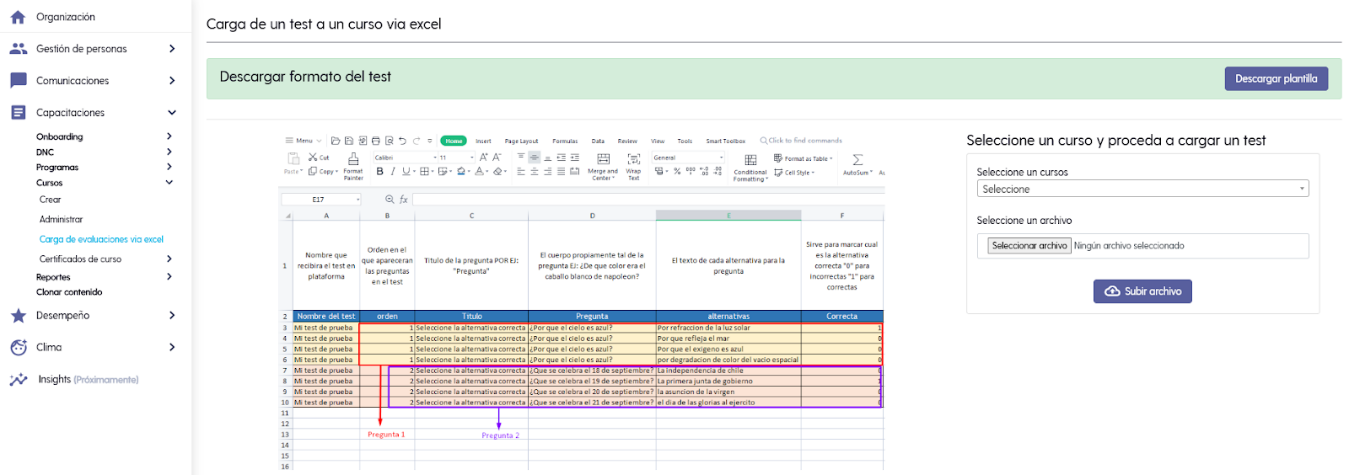
Task: Select Carga de evaluaciones via excel
Action: click(101, 239)
